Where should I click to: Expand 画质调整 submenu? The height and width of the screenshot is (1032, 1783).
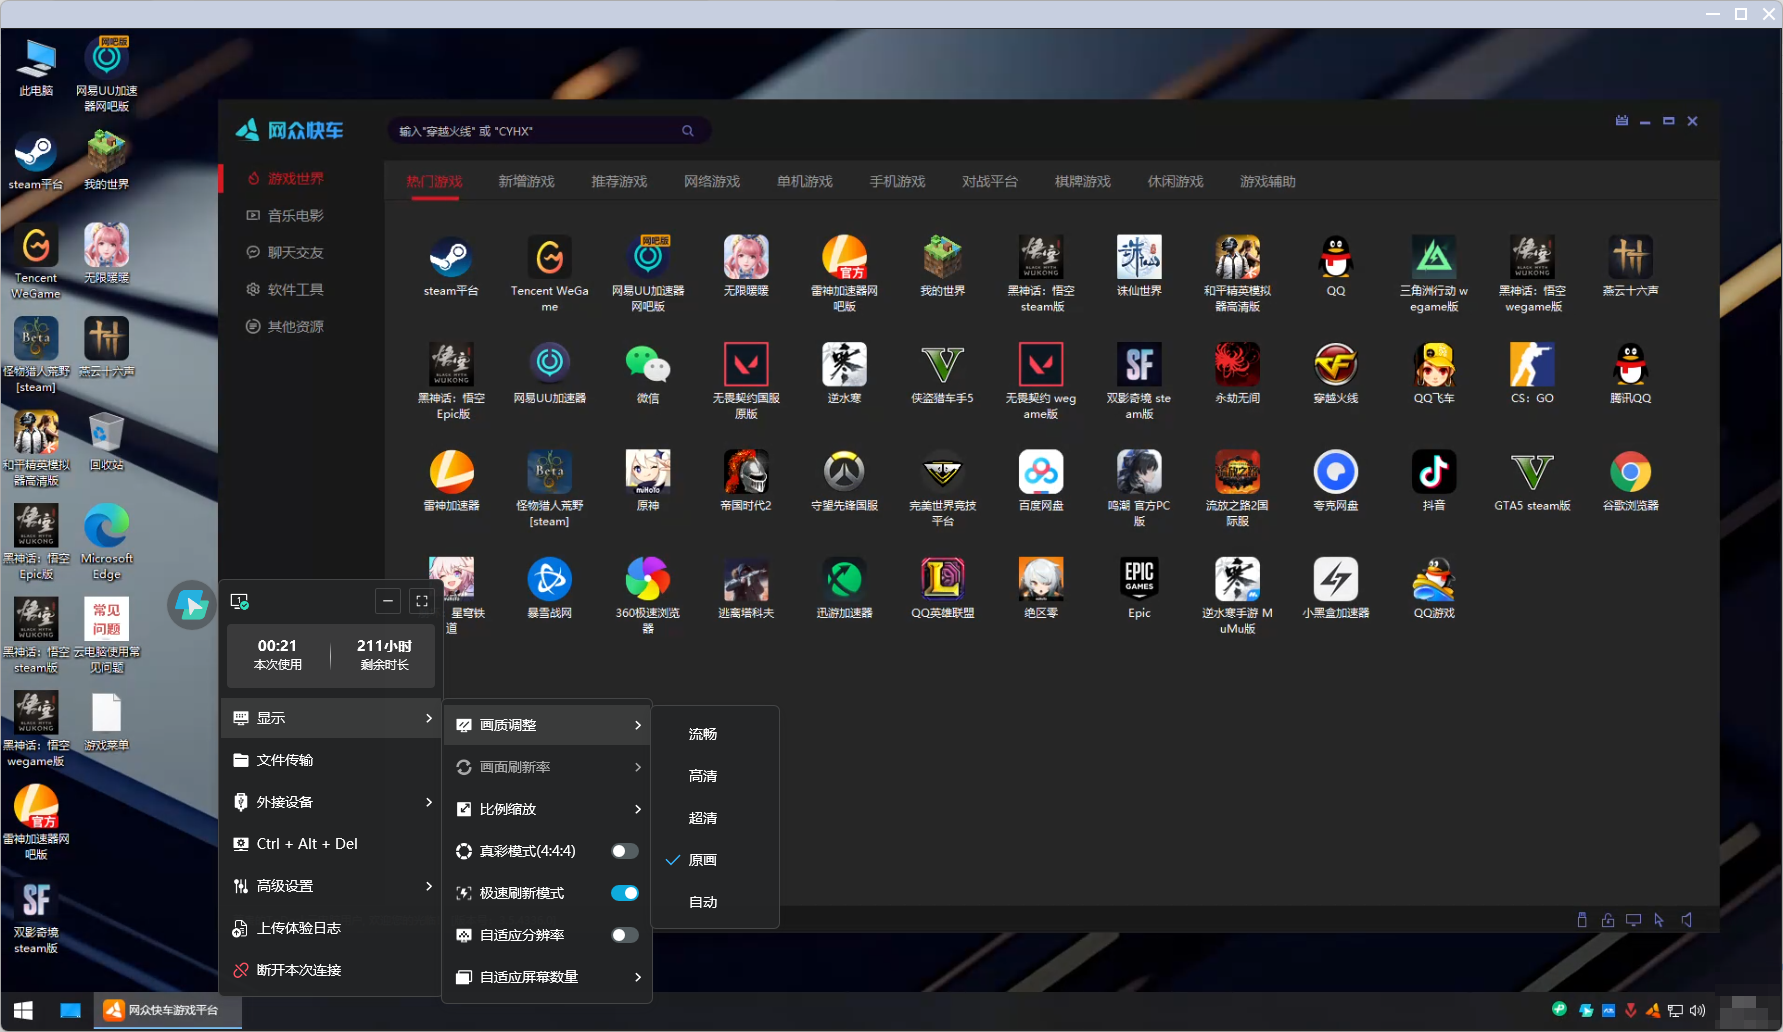pos(548,725)
